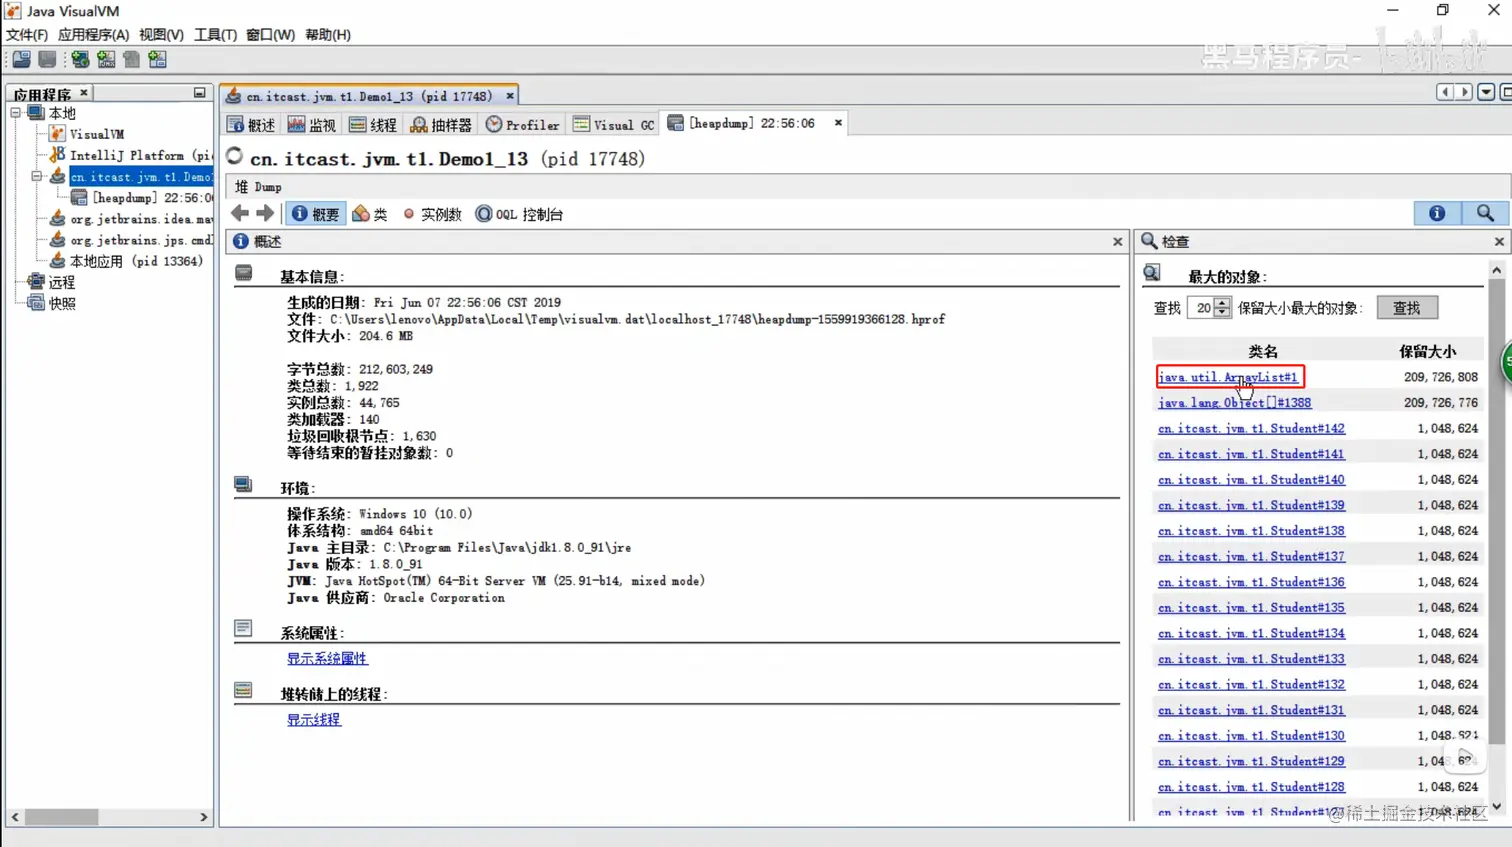Click the stepper arrows beside the 20 field

(x=1222, y=308)
